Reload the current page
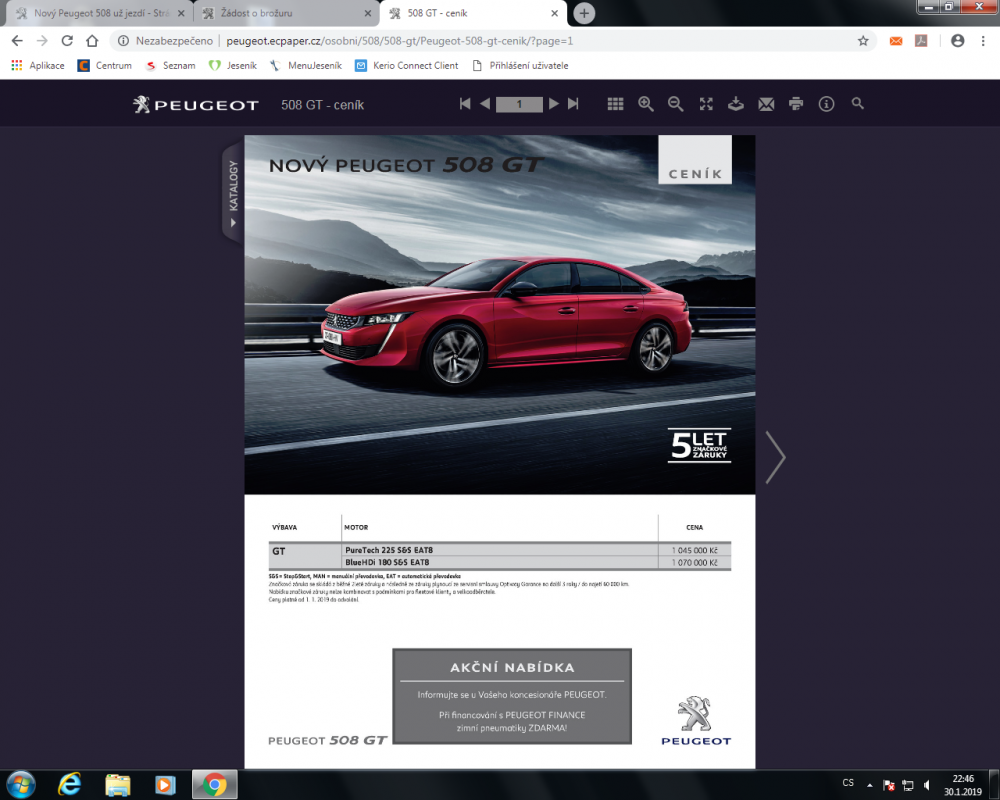The height and width of the screenshot is (800, 1000). pyautogui.click(x=67, y=41)
